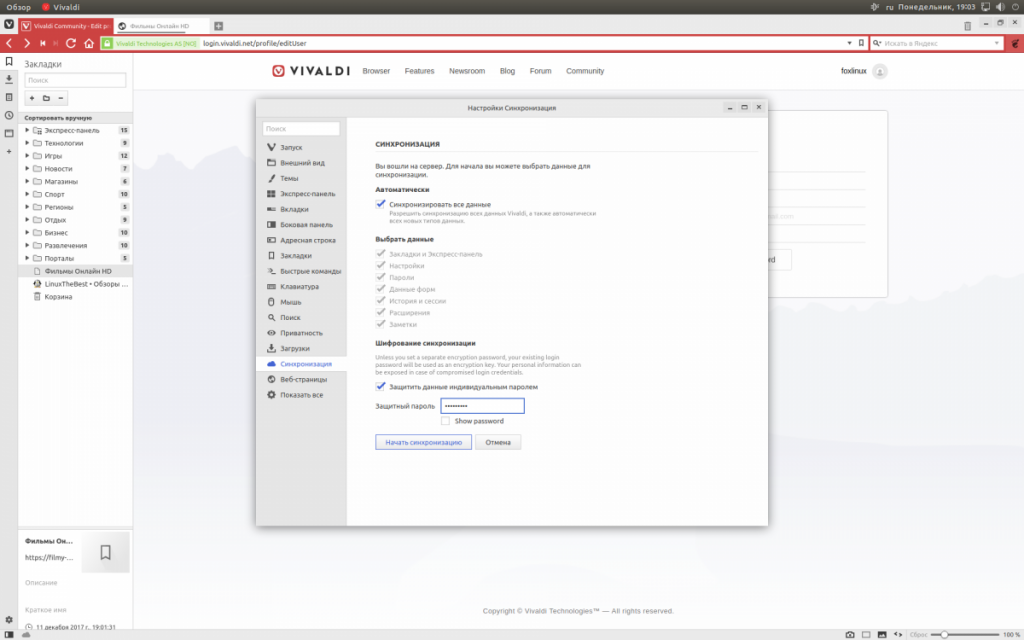Switch to Фильмы Онлайн HD tab

tap(161, 26)
